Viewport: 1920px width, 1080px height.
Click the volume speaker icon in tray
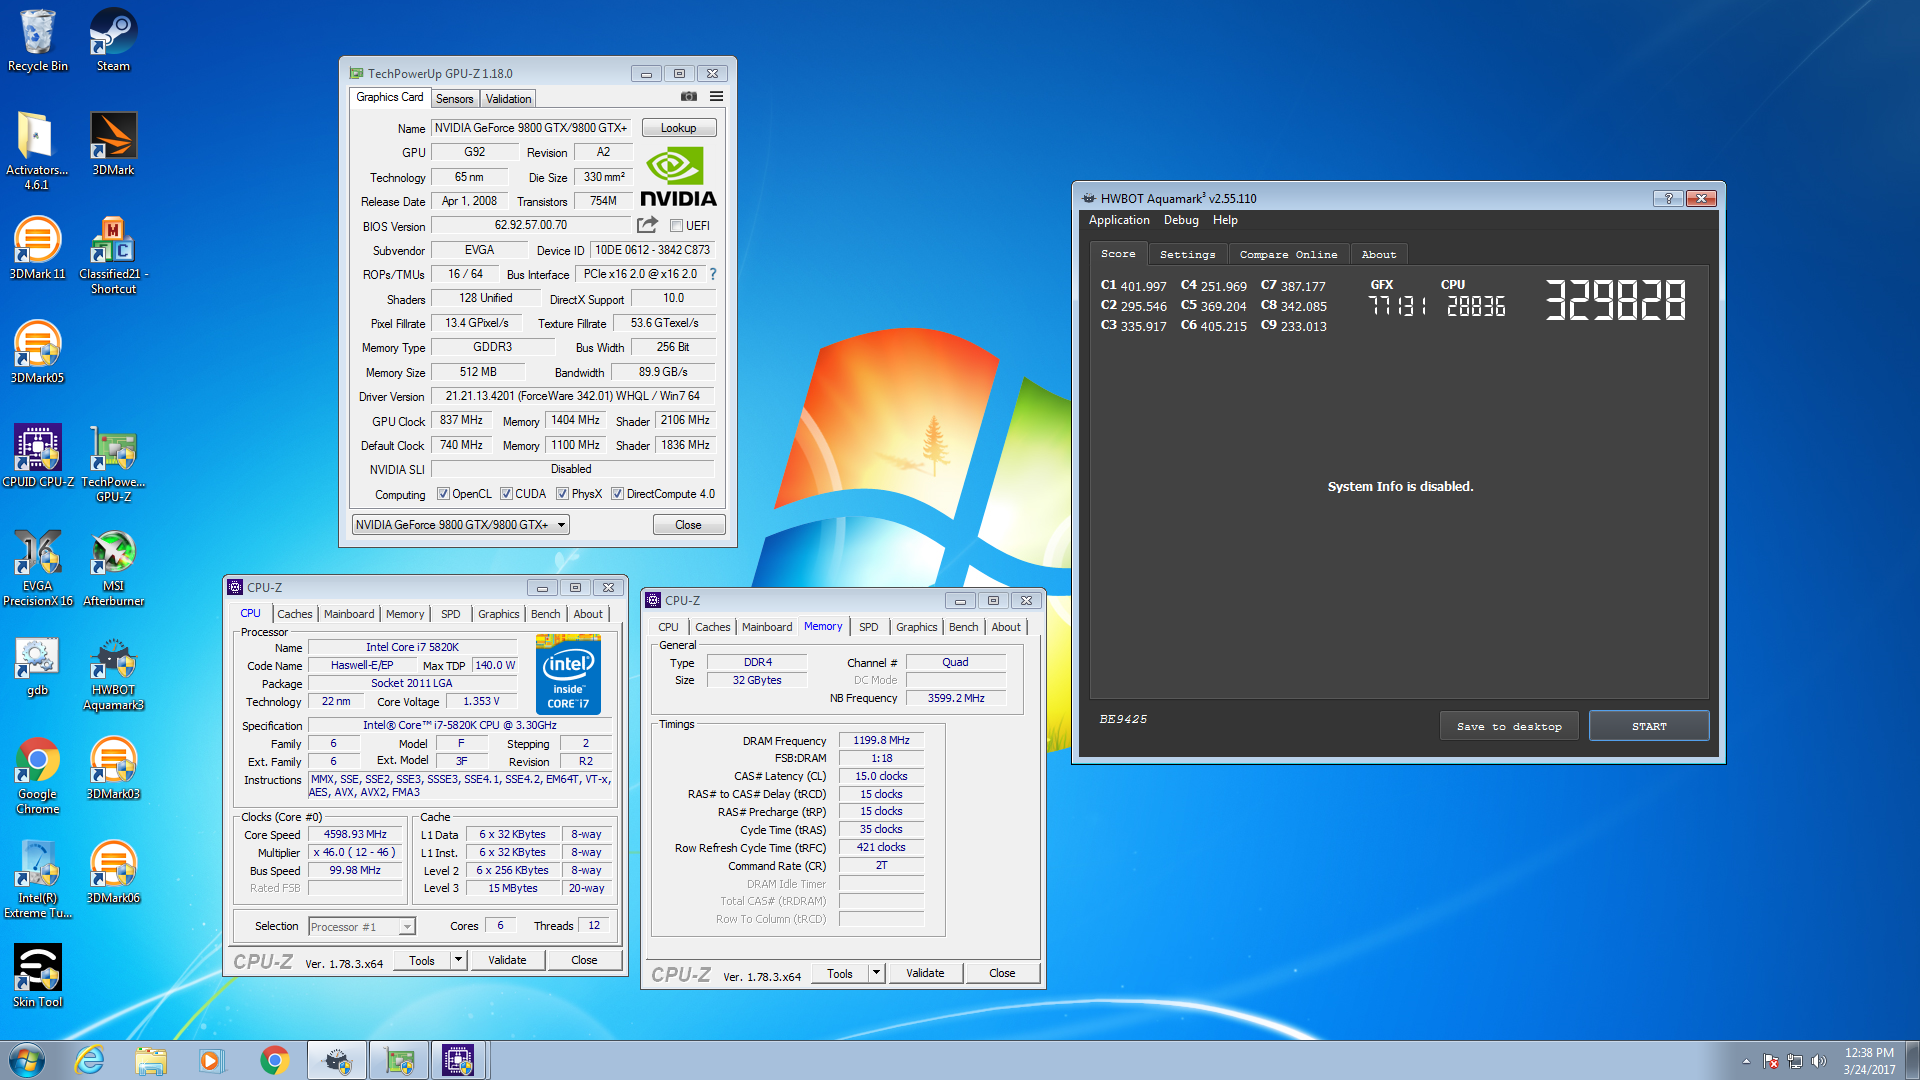tap(1819, 1061)
